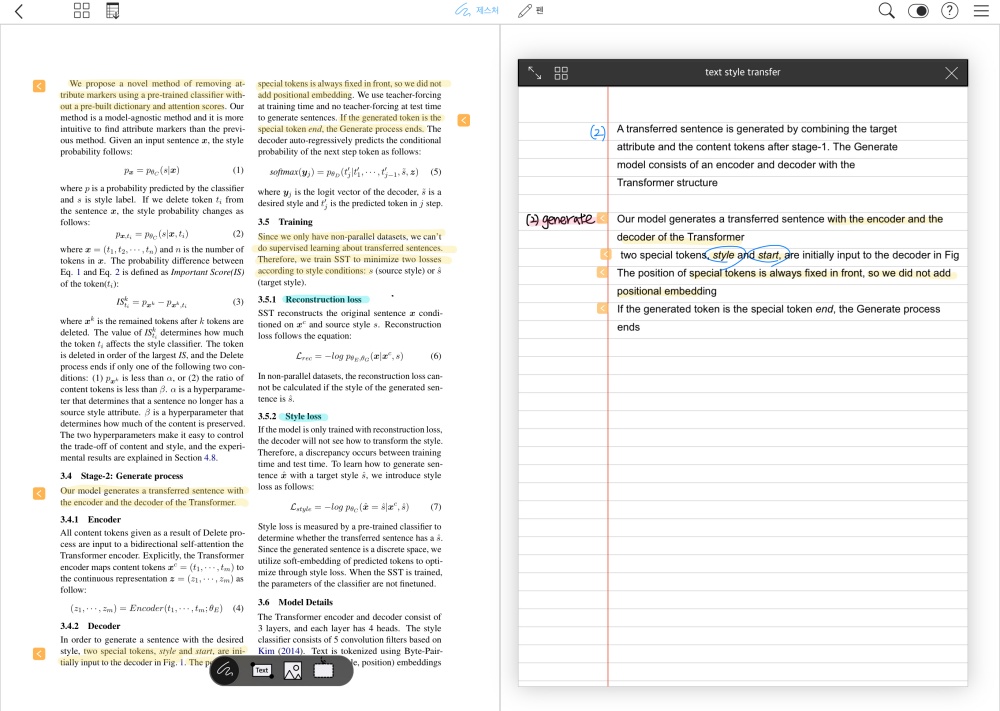Open page thumbnails grid in top toolbar

click(82, 12)
